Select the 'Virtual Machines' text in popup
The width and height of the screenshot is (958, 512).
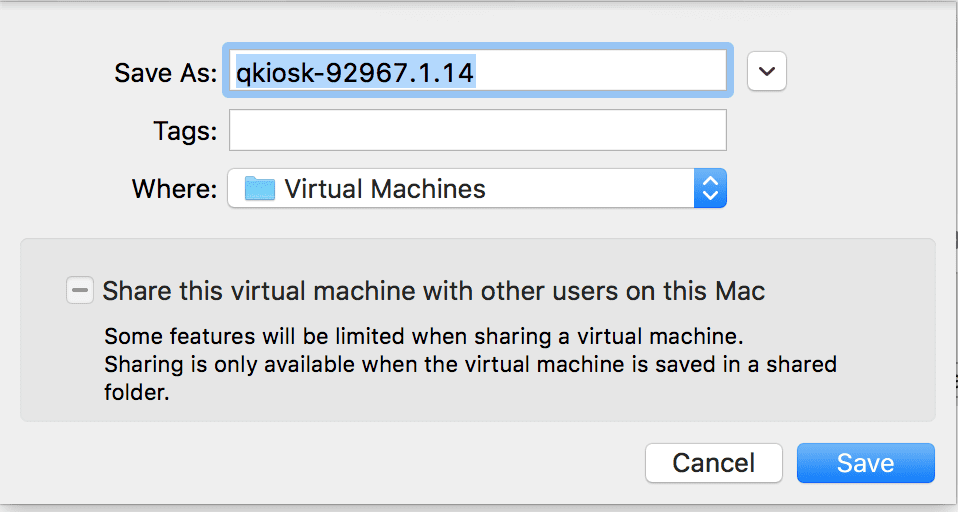click(x=385, y=188)
